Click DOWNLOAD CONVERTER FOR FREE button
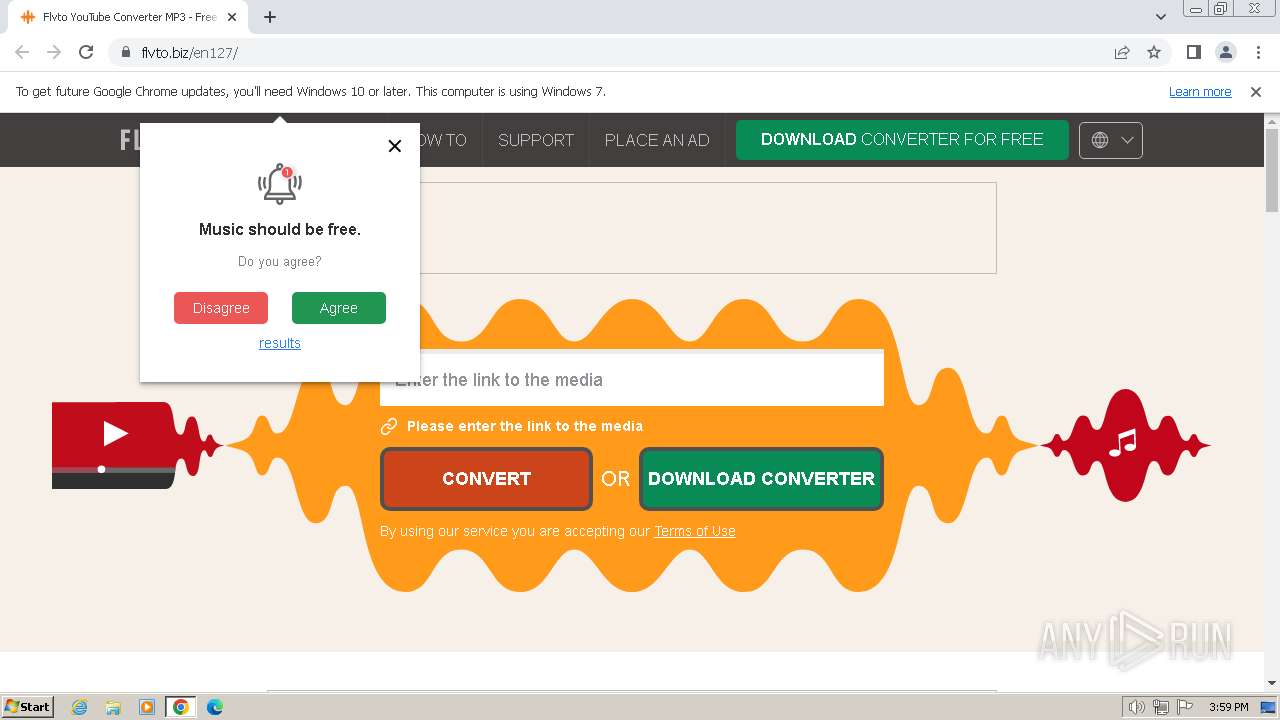This screenshot has height=720, width=1280. click(x=902, y=140)
